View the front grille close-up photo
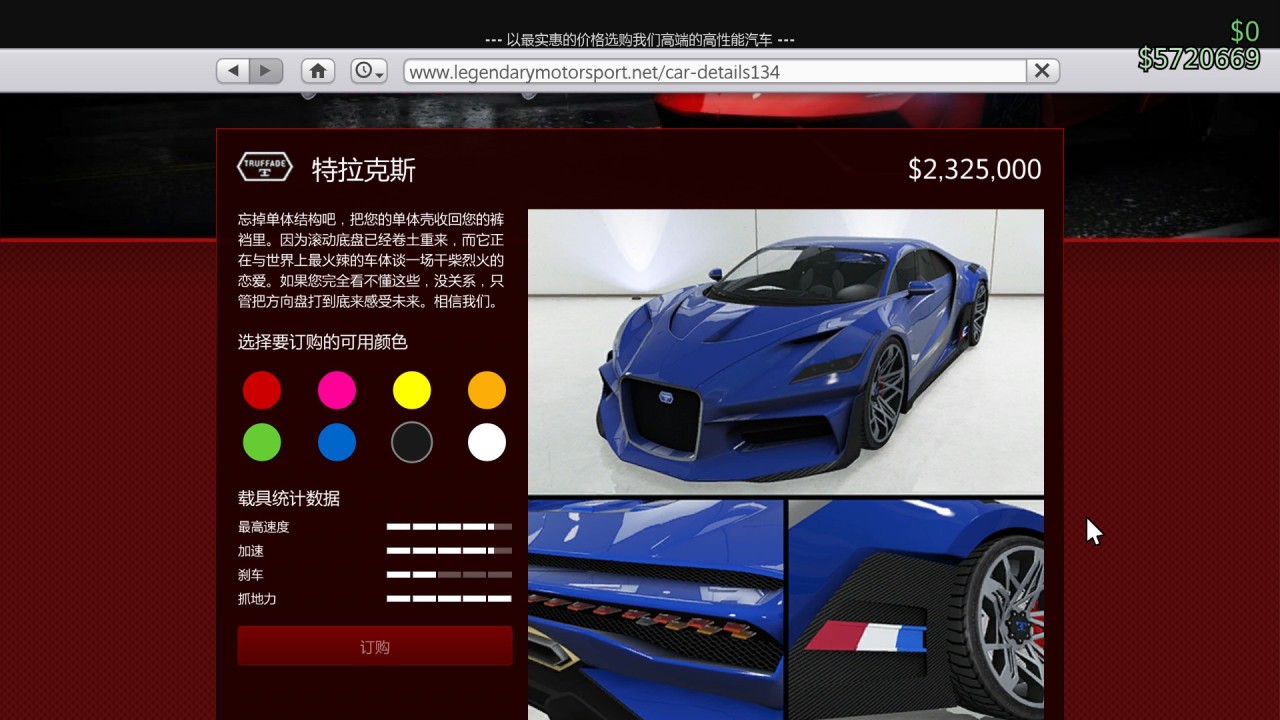The image size is (1280, 720). pos(655,610)
